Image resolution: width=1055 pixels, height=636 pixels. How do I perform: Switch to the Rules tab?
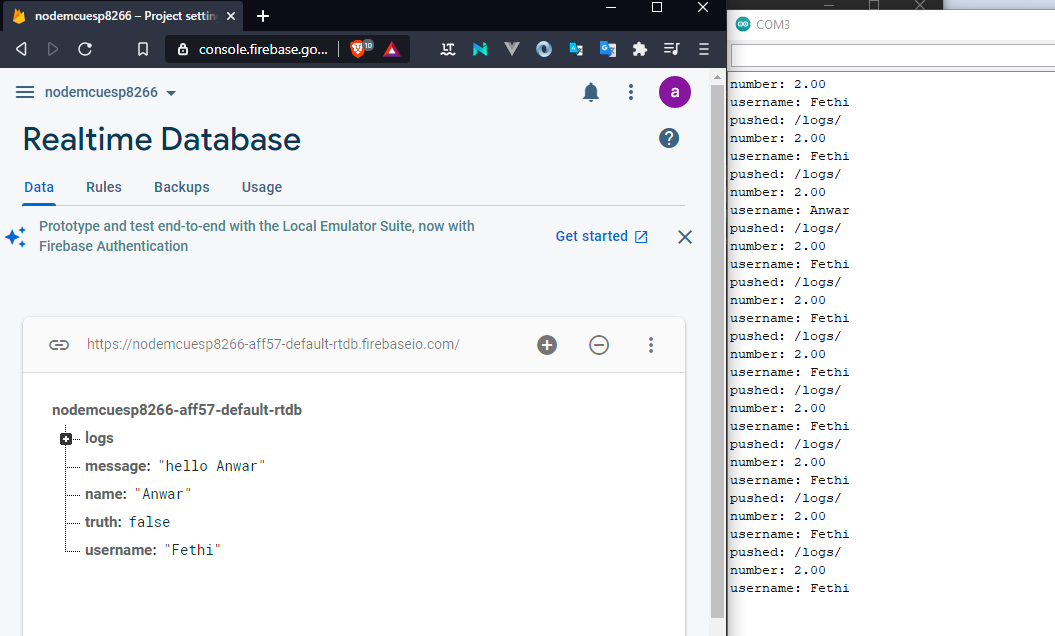point(104,187)
